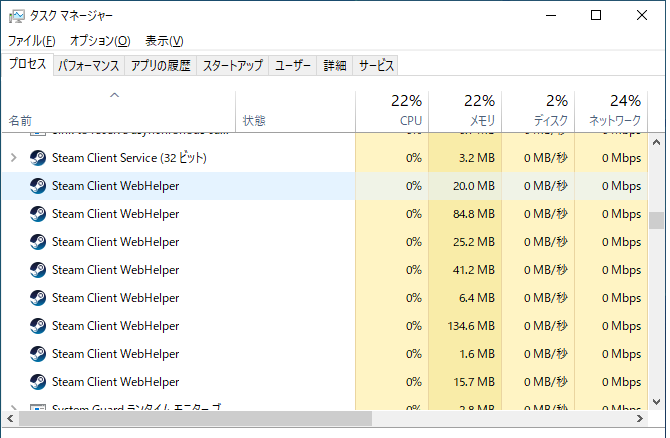The image size is (670, 438).
Task: Sort by the 22% メモリ column header
Action: click(465, 111)
